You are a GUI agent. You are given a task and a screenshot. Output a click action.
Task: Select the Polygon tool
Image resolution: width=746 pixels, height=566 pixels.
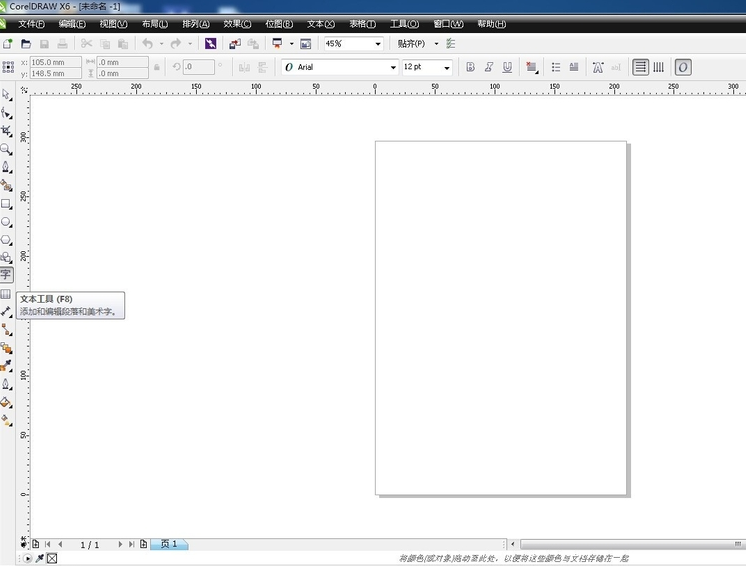tap(7, 240)
